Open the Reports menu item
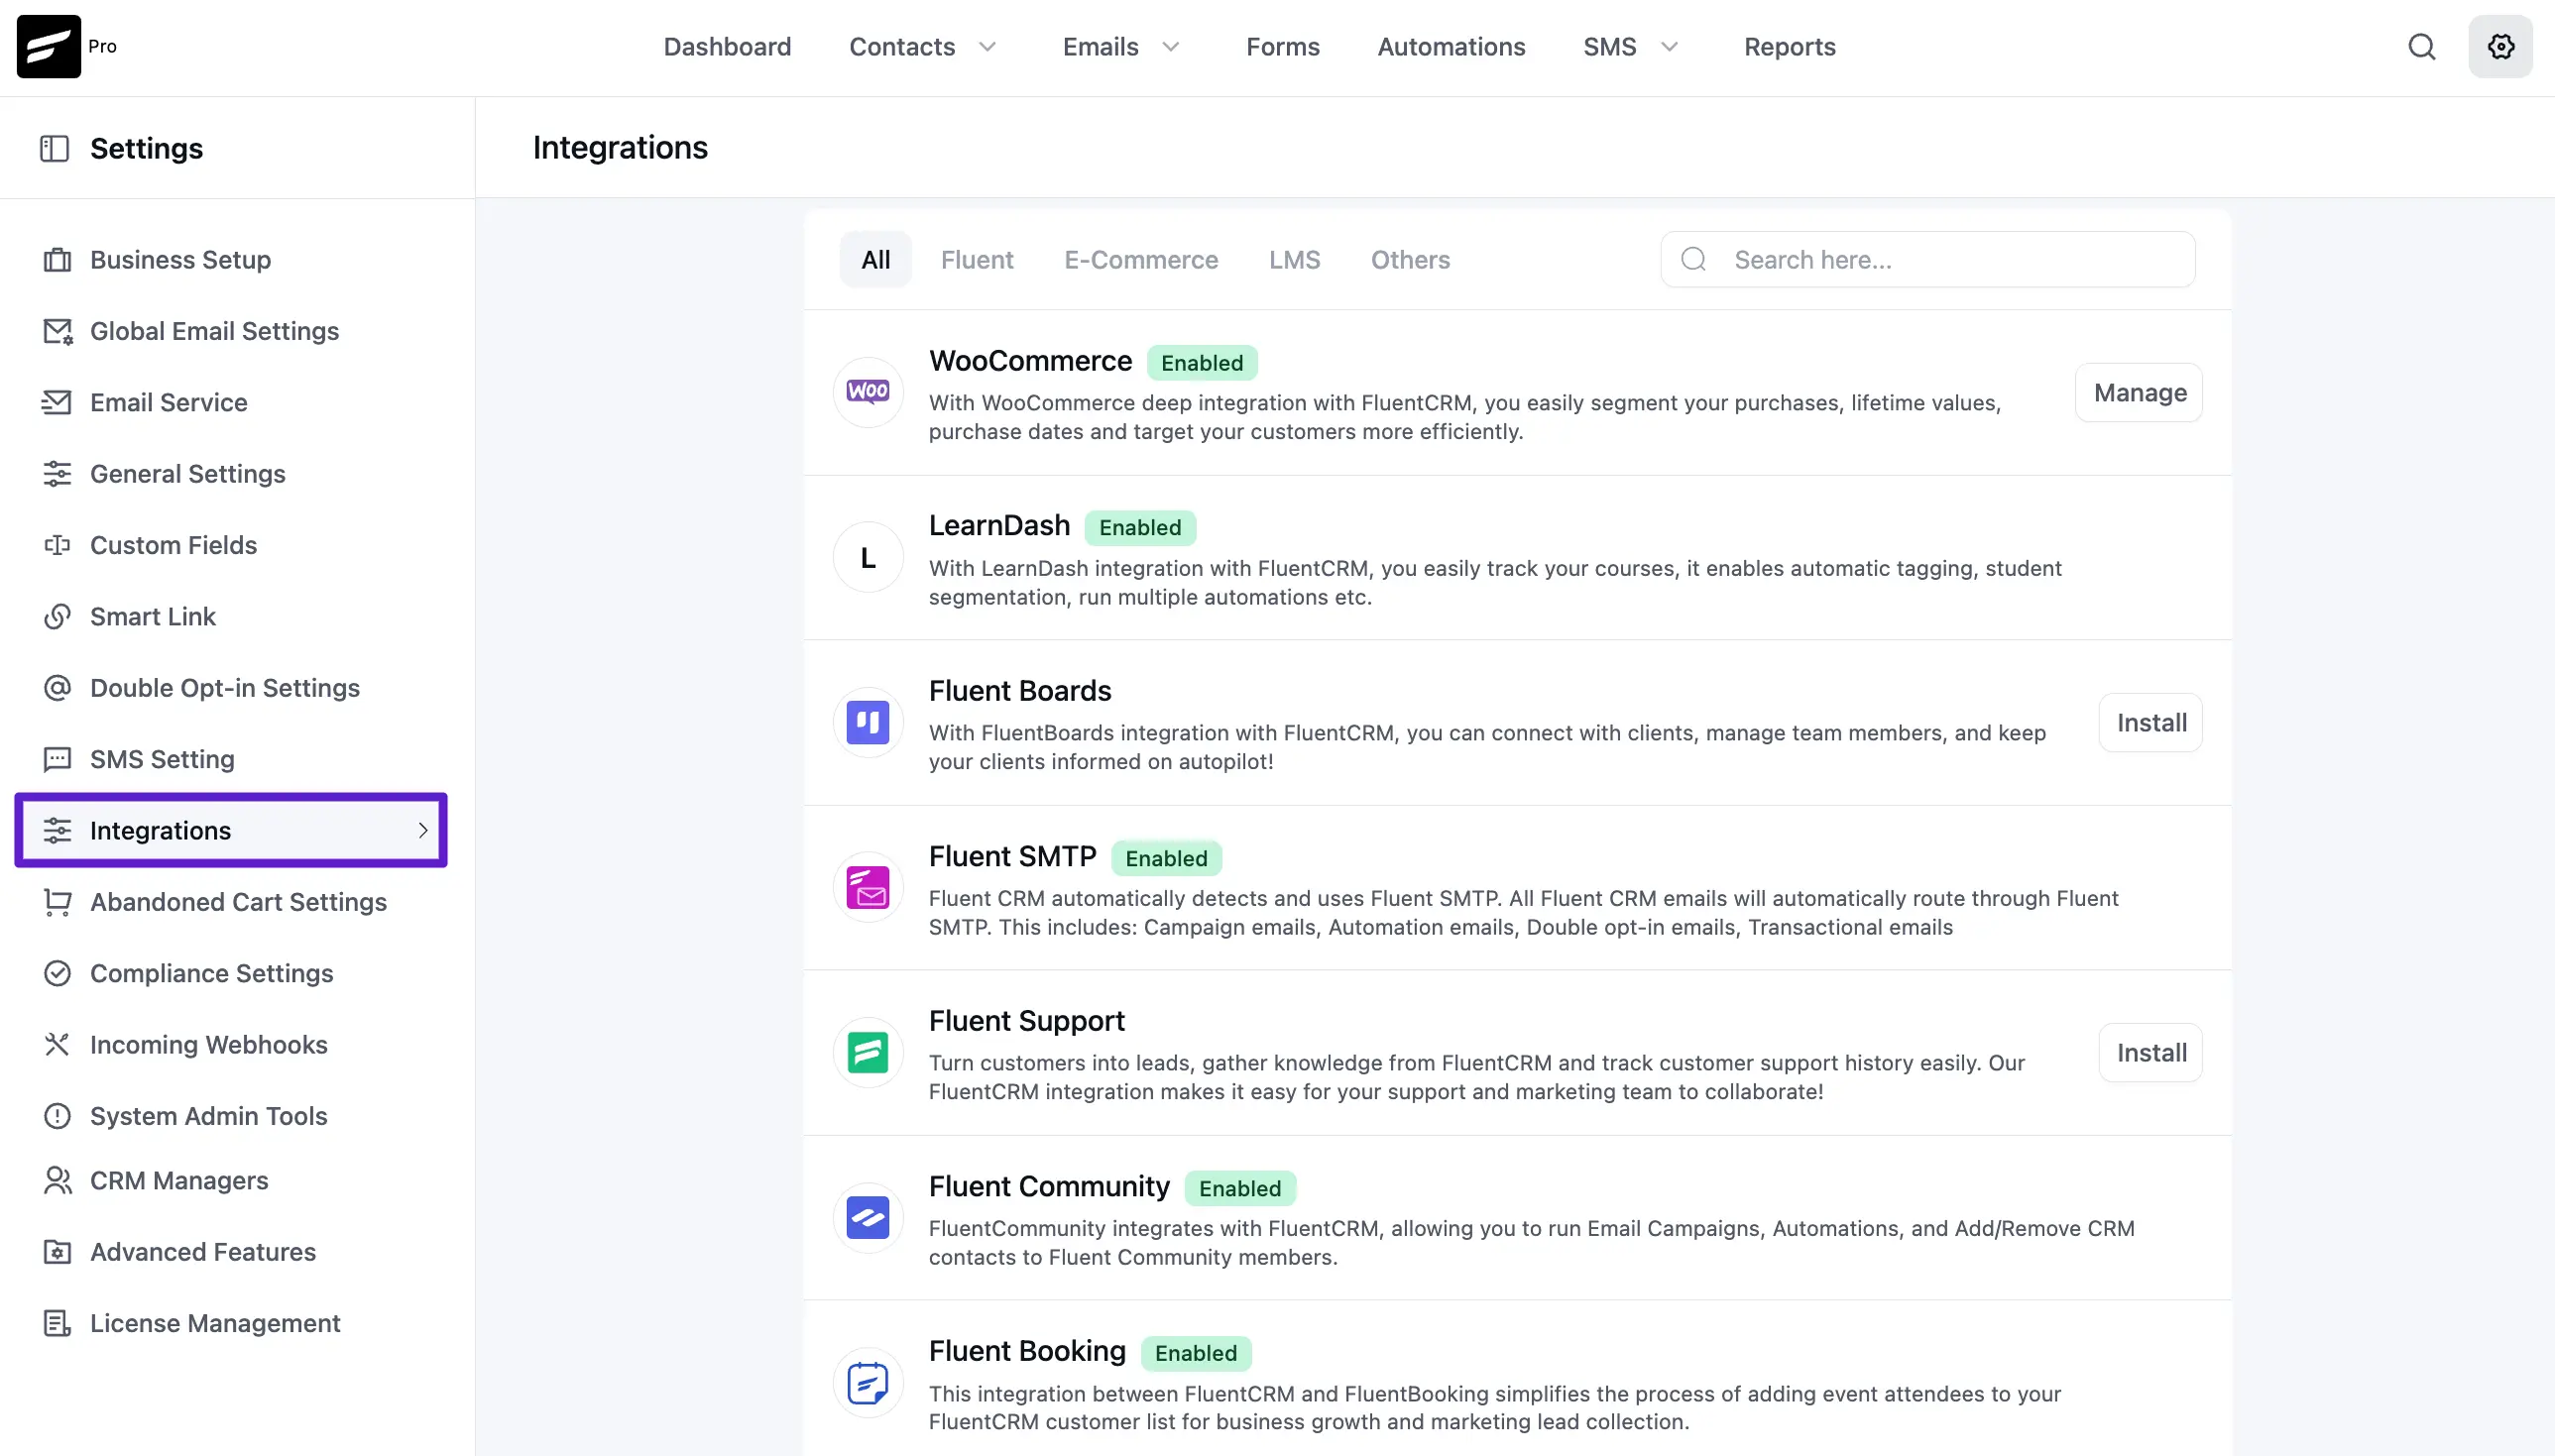2555x1456 pixels. pos(1789,47)
